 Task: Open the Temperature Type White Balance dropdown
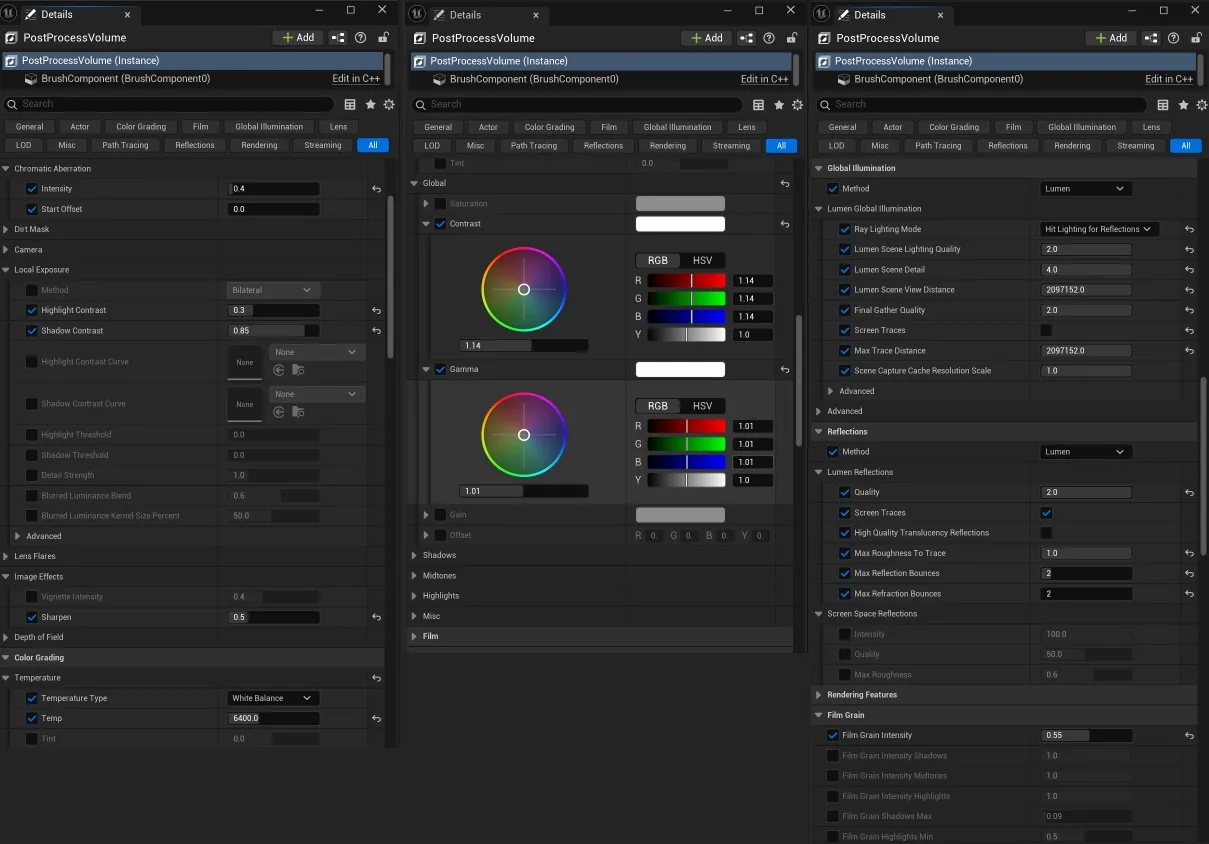[x=273, y=698]
